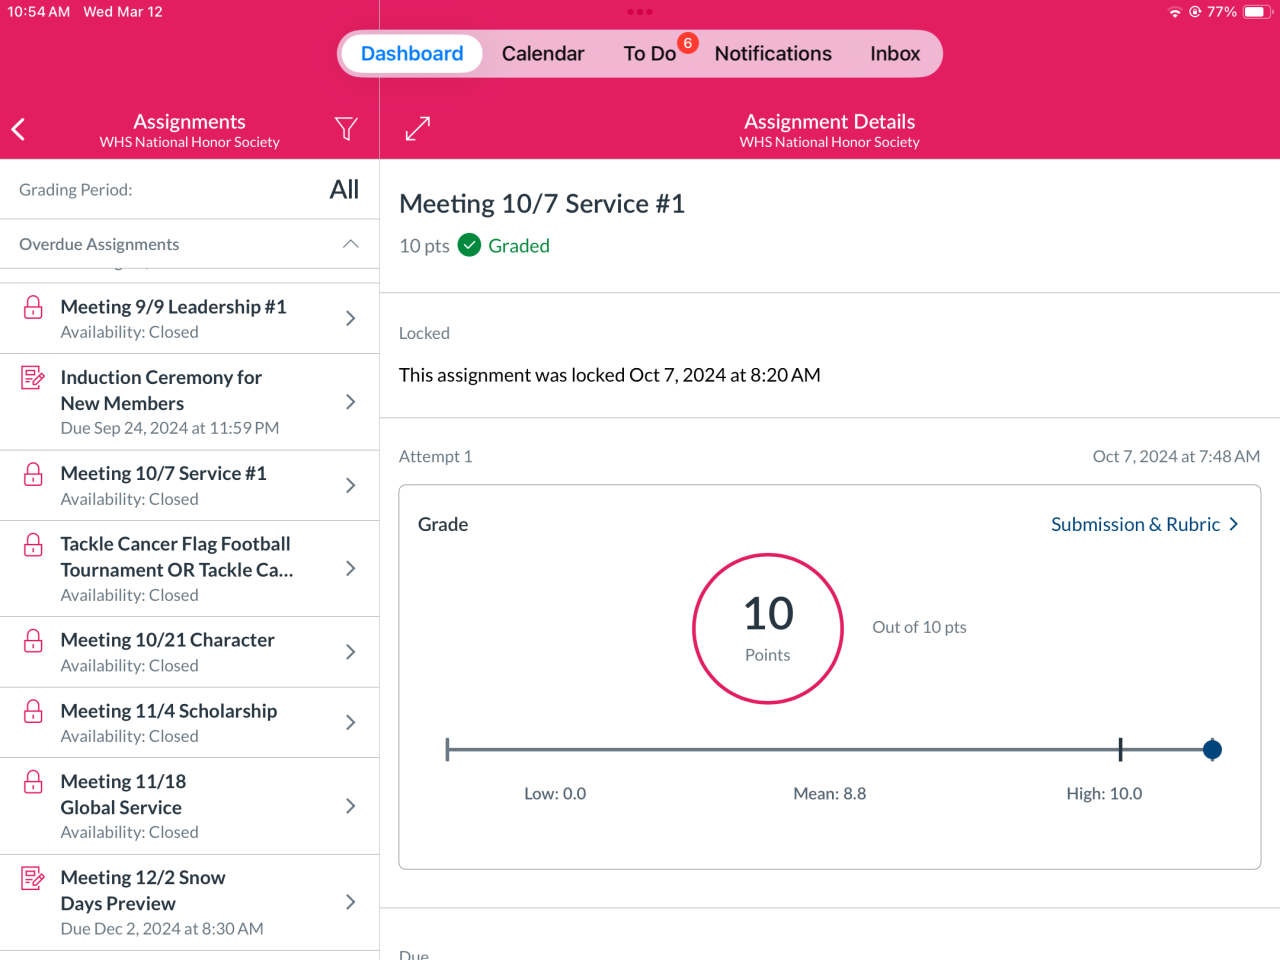Open chevron for Meeting 11/4 Scholarship
Image resolution: width=1280 pixels, height=960 pixels.
click(350, 722)
